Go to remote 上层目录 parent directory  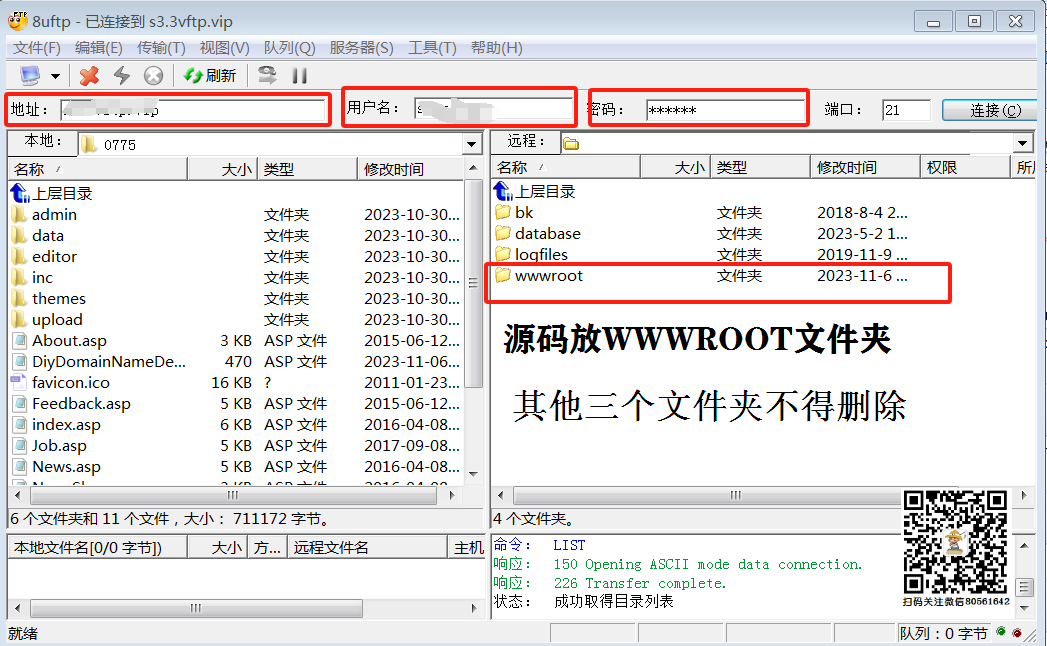tap(545, 191)
